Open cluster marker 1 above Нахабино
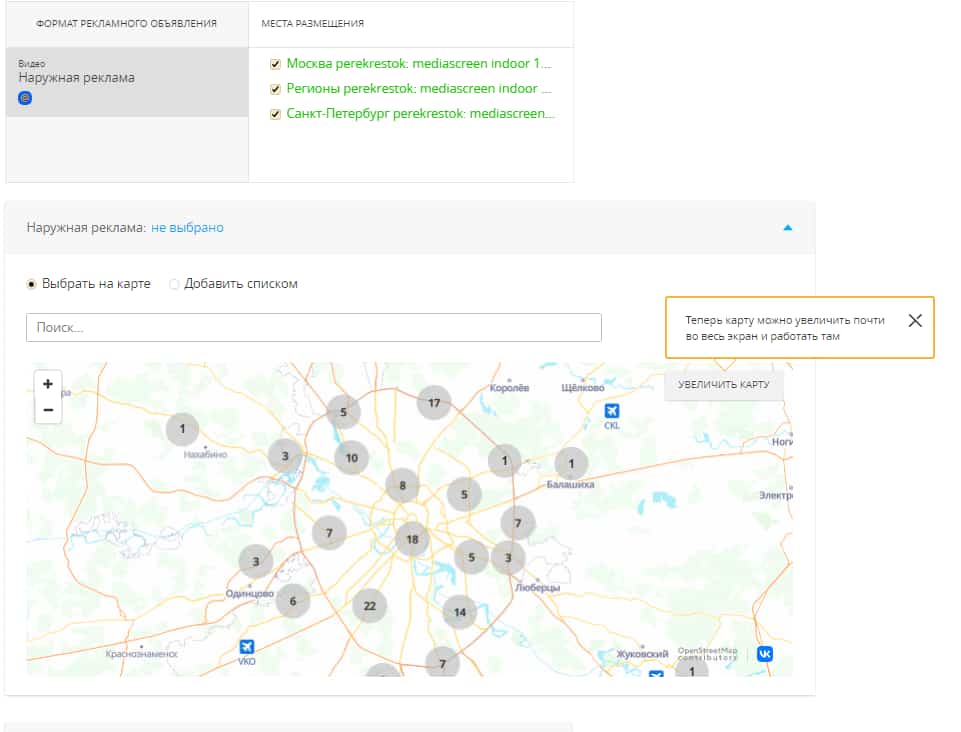This screenshot has width=961, height=732. pos(182,429)
